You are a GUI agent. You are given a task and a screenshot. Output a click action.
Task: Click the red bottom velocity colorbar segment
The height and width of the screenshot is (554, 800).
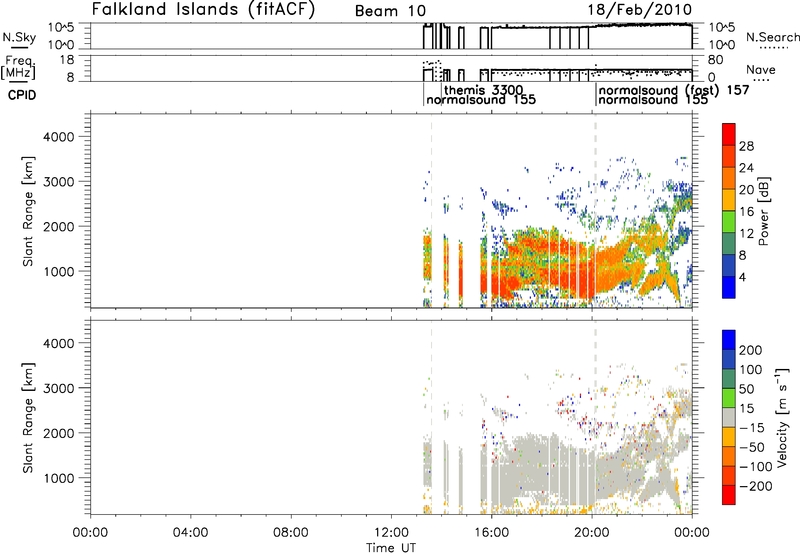(x=729, y=495)
